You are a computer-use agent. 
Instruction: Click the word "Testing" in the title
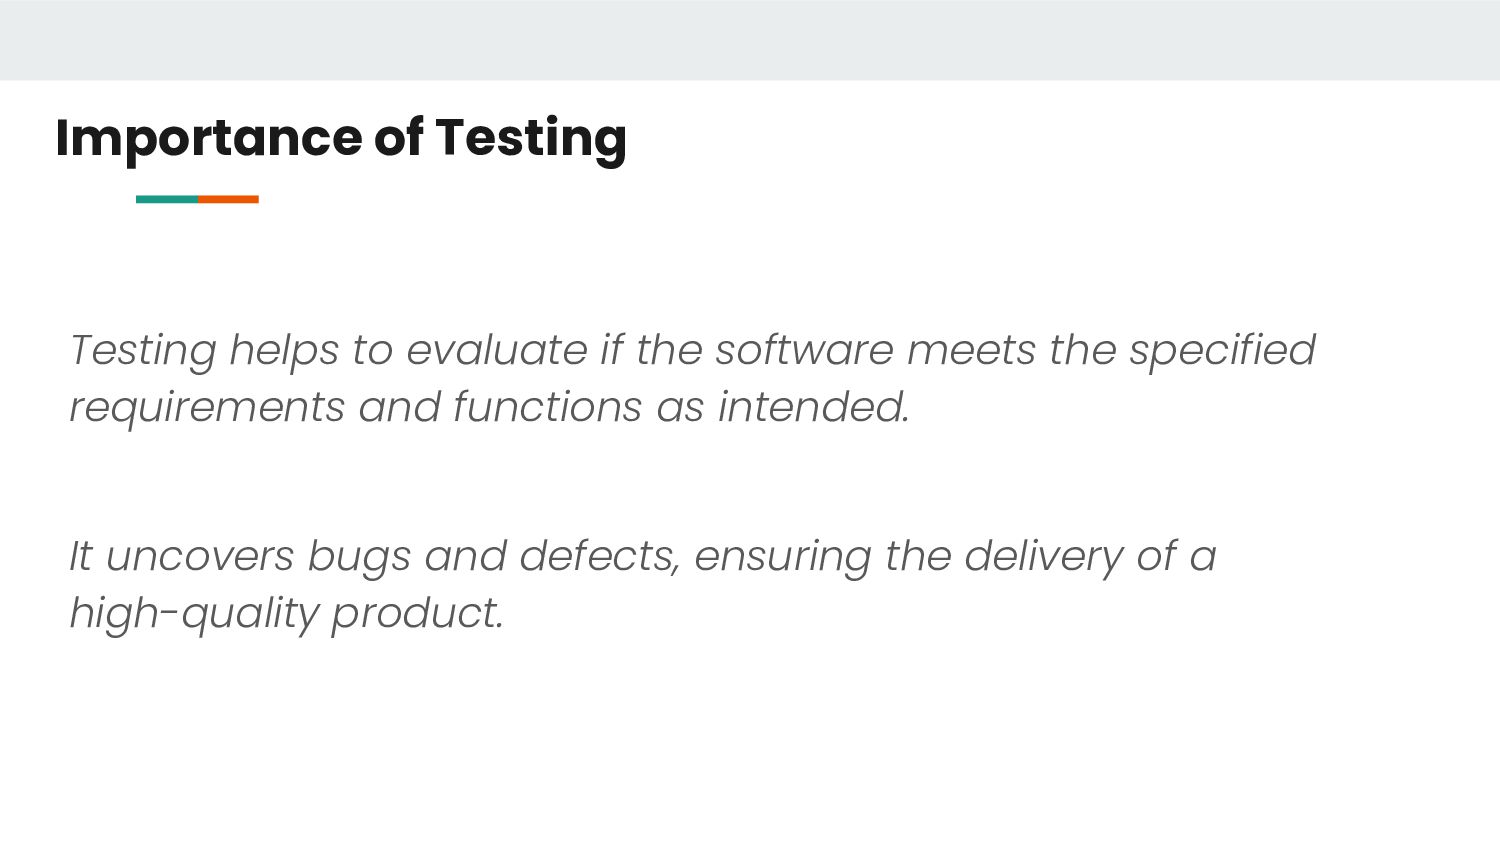pyautogui.click(x=530, y=137)
